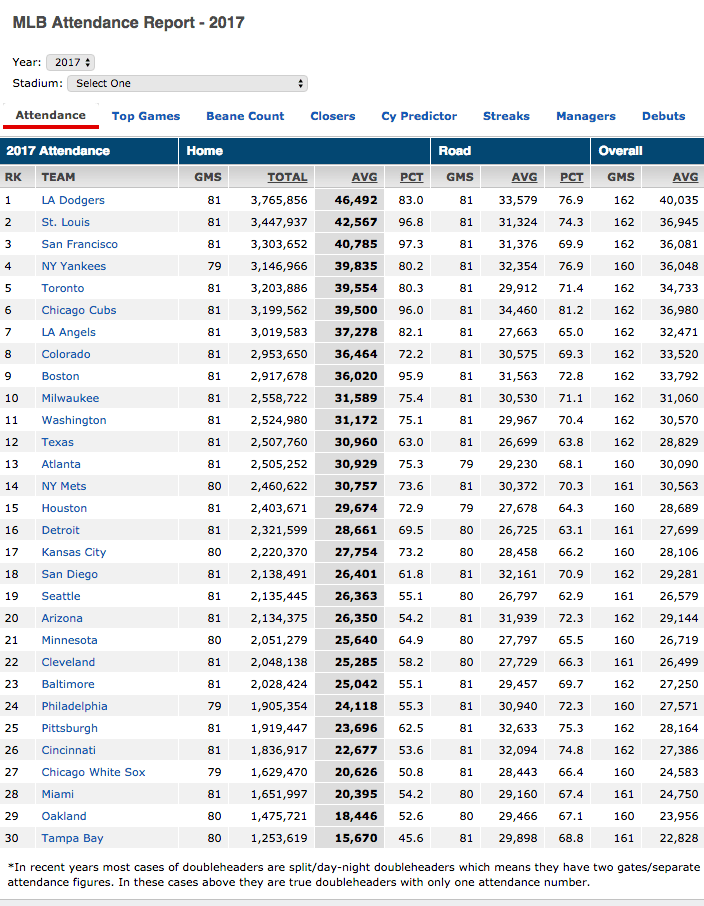Click the Chicago Cubs road average 34,460
The width and height of the screenshot is (704, 906).
point(518,310)
